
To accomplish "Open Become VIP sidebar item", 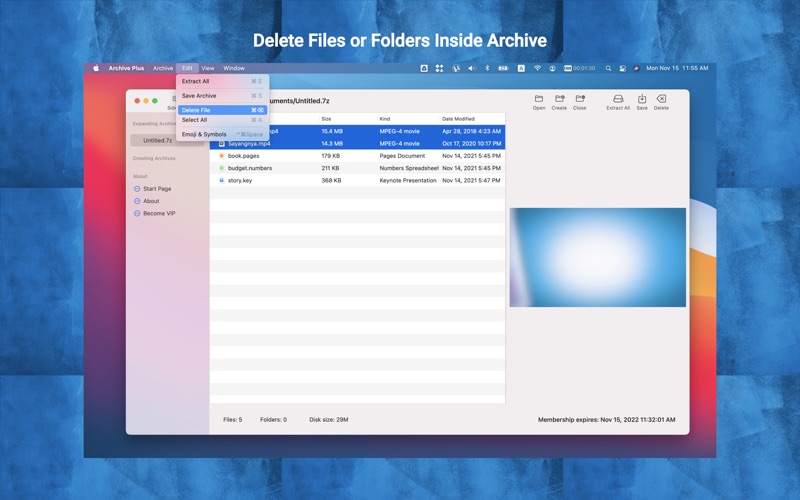I will pyautogui.click(x=159, y=213).
